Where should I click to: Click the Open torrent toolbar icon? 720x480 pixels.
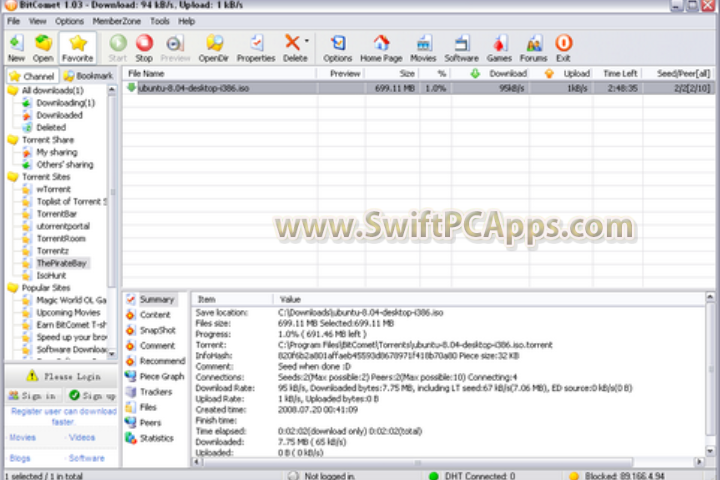43,48
